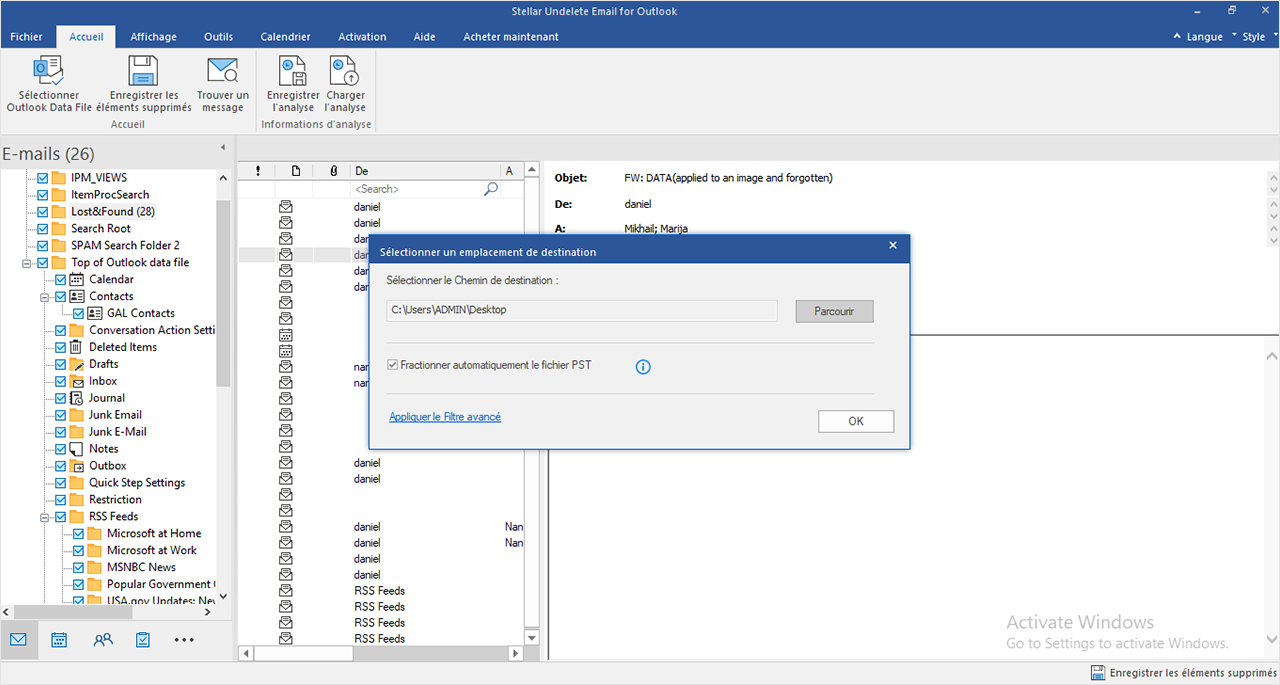This screenshot has width=1280, height=685.
Task: Uncheck the Junk Email folder checkbox
Action: click(60, 415)
